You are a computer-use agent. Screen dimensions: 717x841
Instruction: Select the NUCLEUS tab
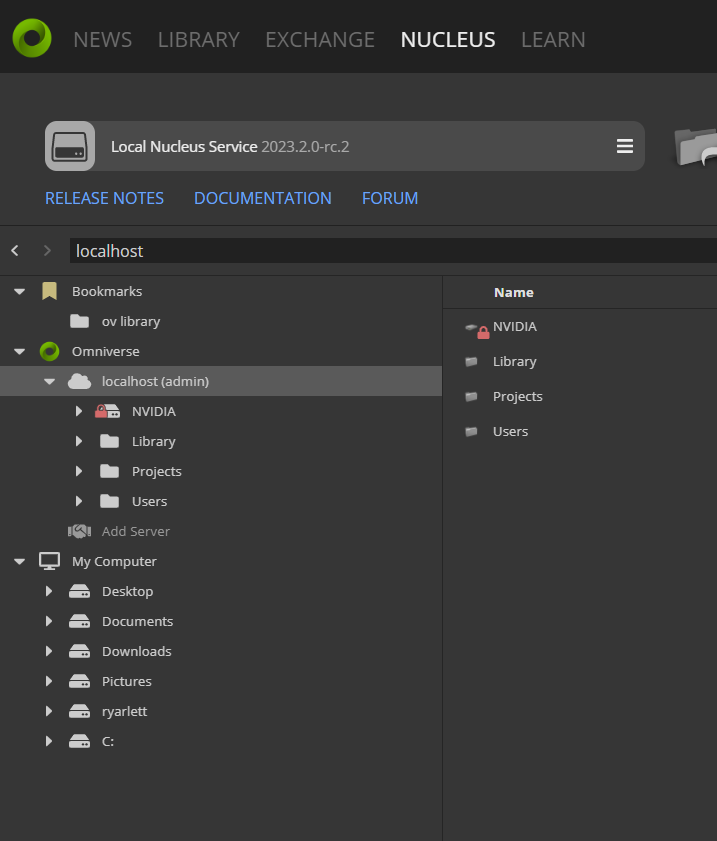click(x=448, y=40)
